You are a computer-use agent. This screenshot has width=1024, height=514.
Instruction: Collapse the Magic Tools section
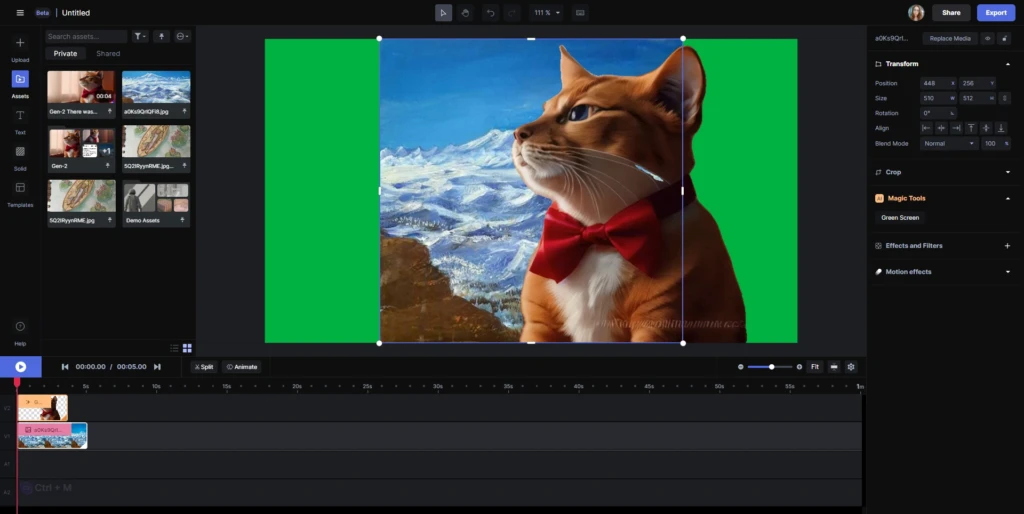click(x=1008, y=199)
